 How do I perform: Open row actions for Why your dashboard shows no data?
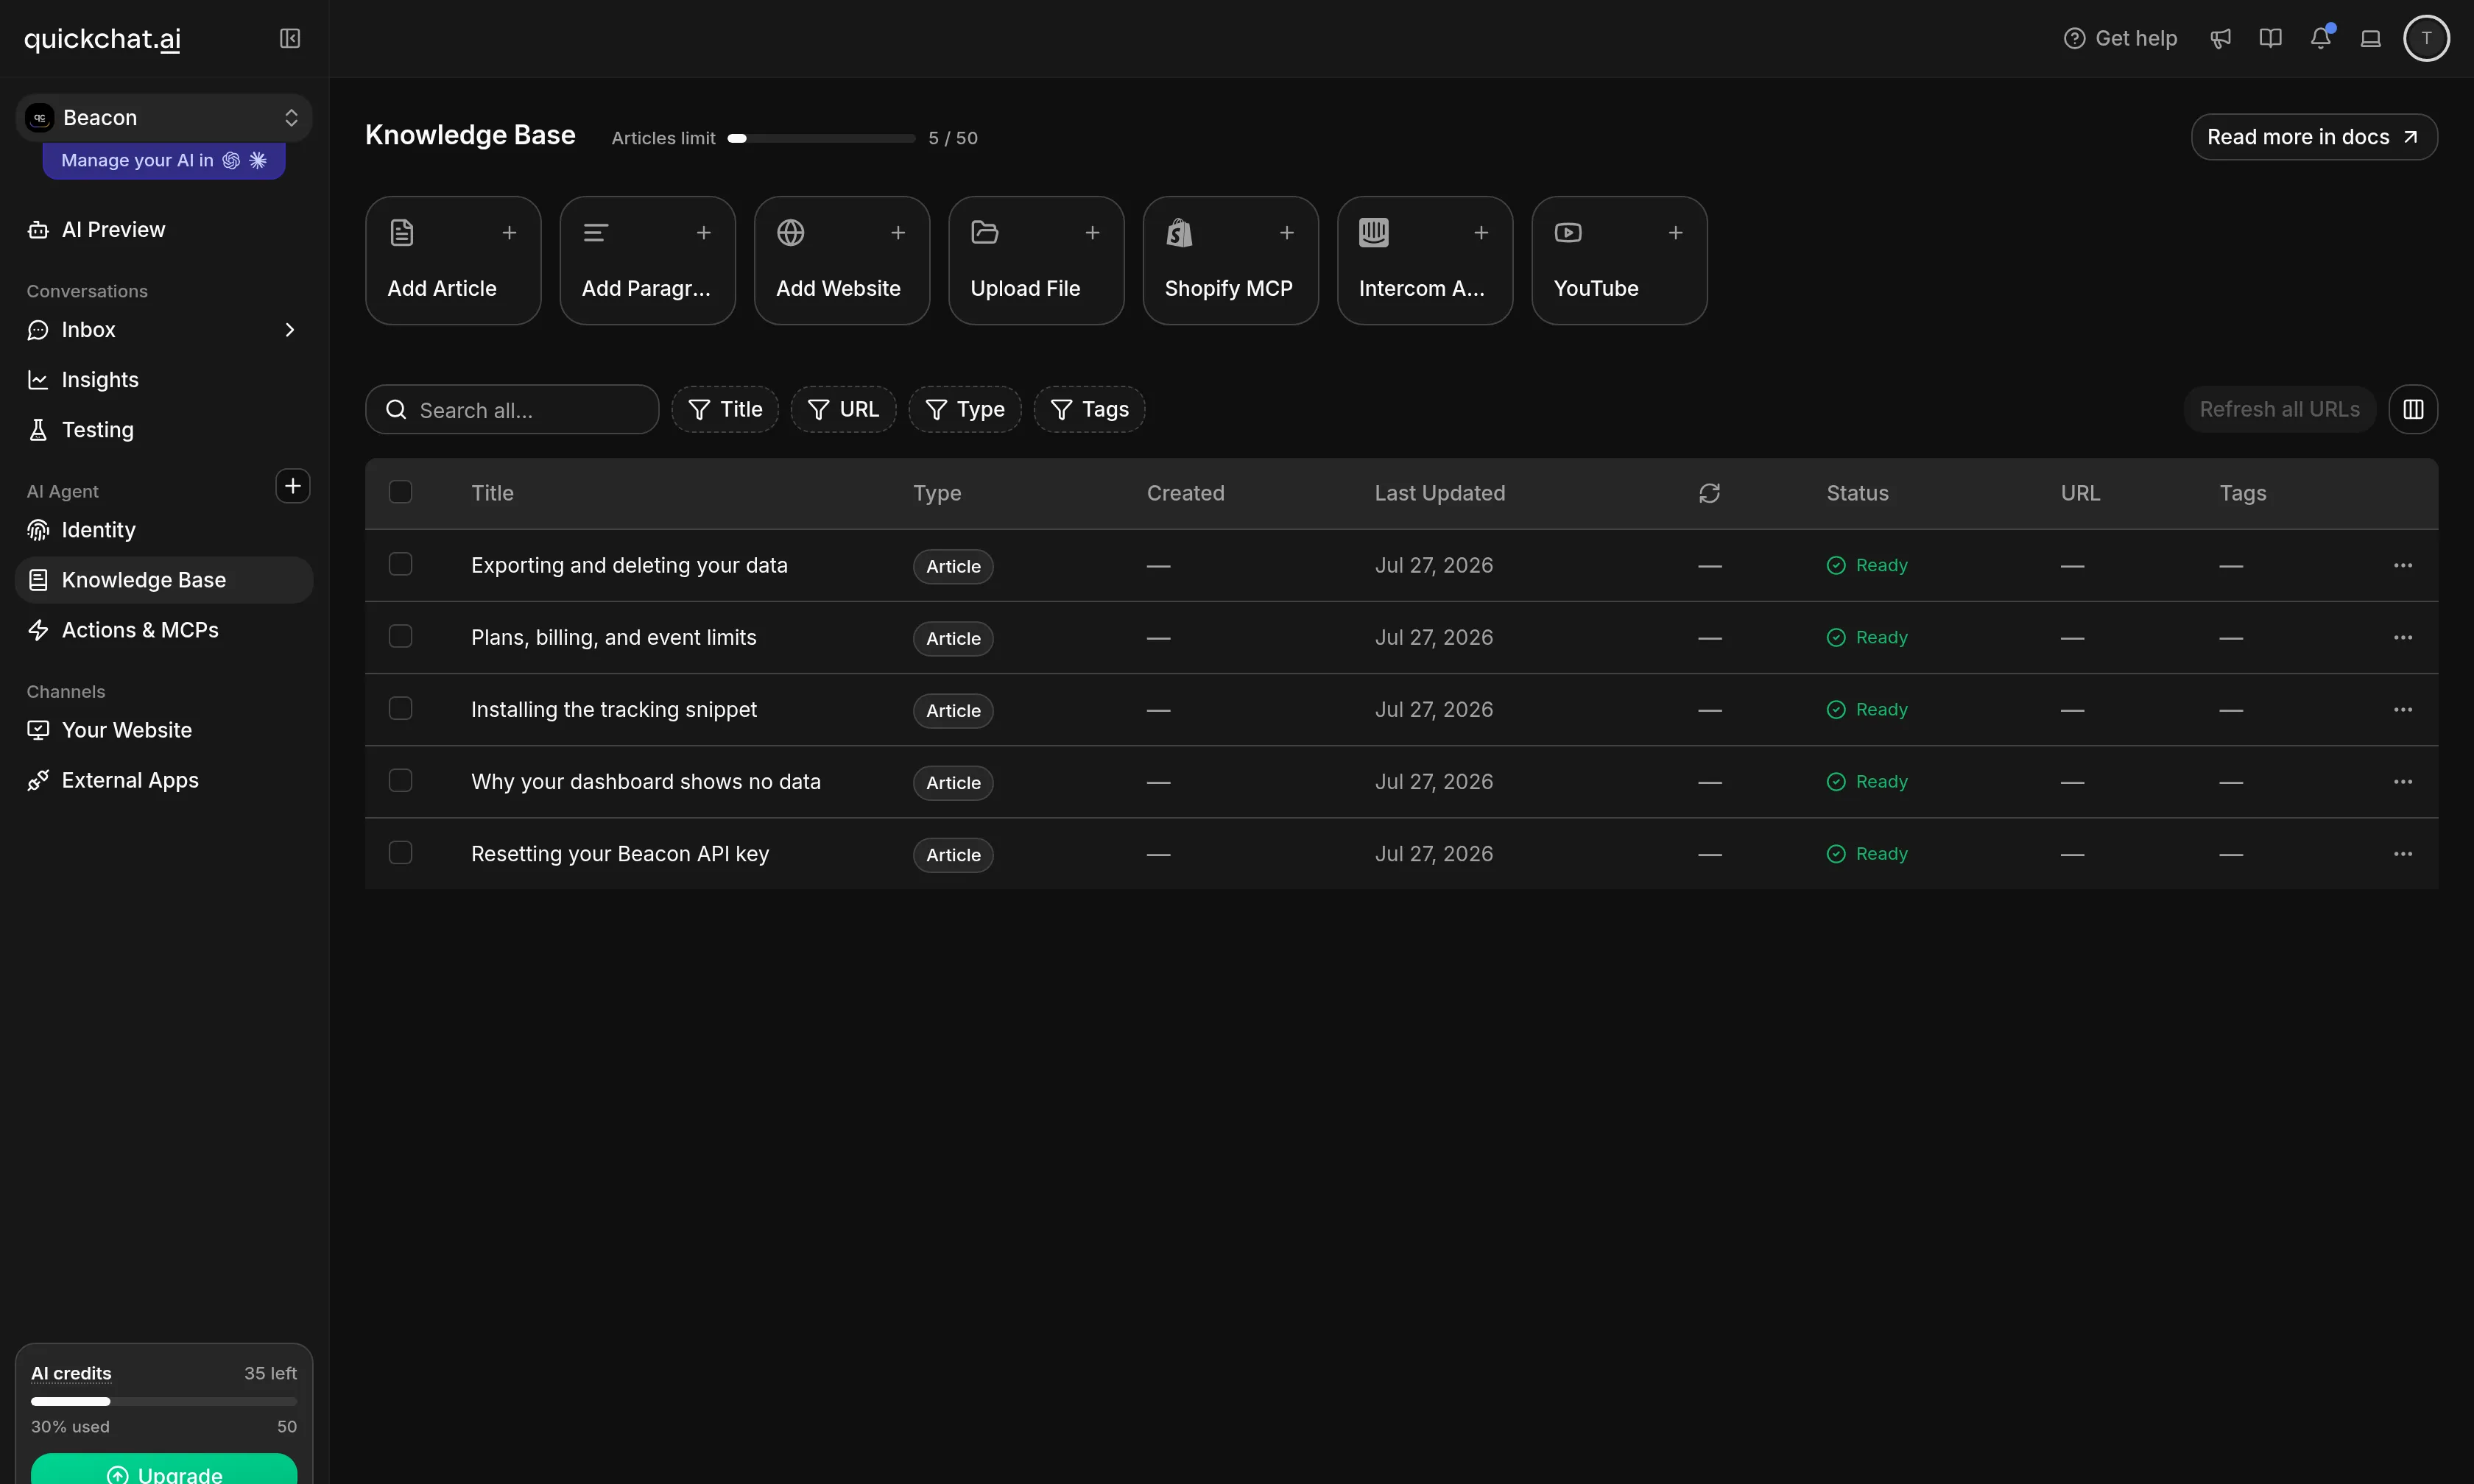tap(2403, 781)
